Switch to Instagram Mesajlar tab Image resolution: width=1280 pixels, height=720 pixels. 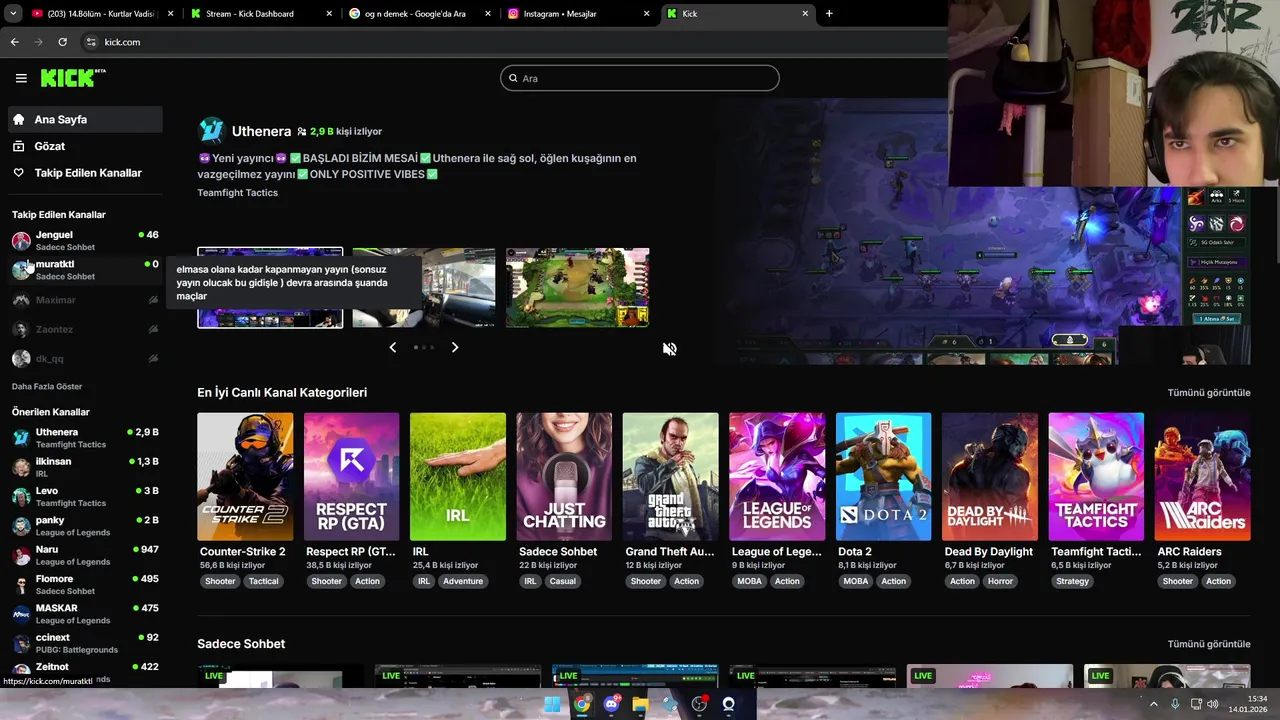click(577, 14)
